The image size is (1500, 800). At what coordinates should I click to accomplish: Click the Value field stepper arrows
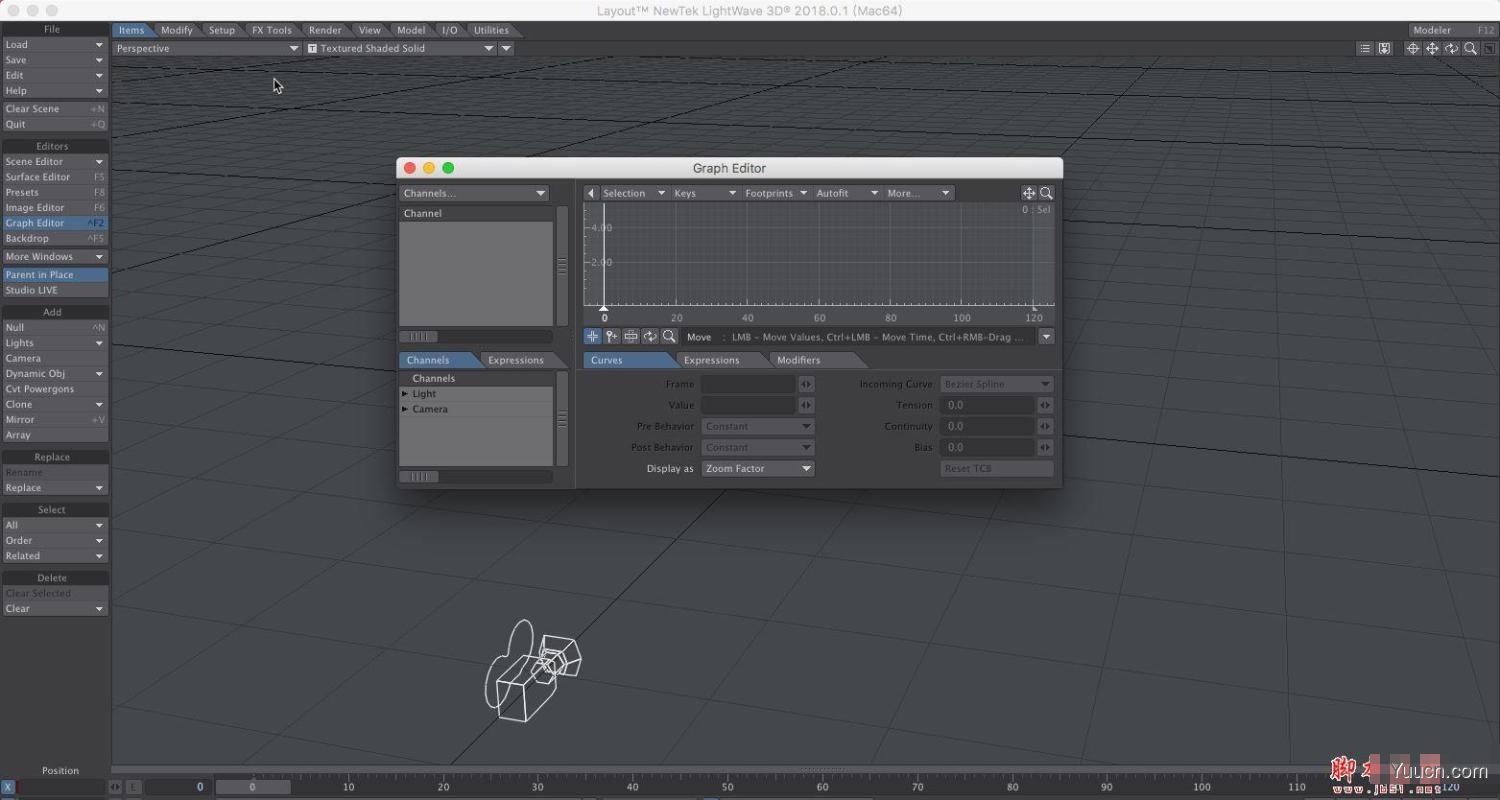[806, 405]
